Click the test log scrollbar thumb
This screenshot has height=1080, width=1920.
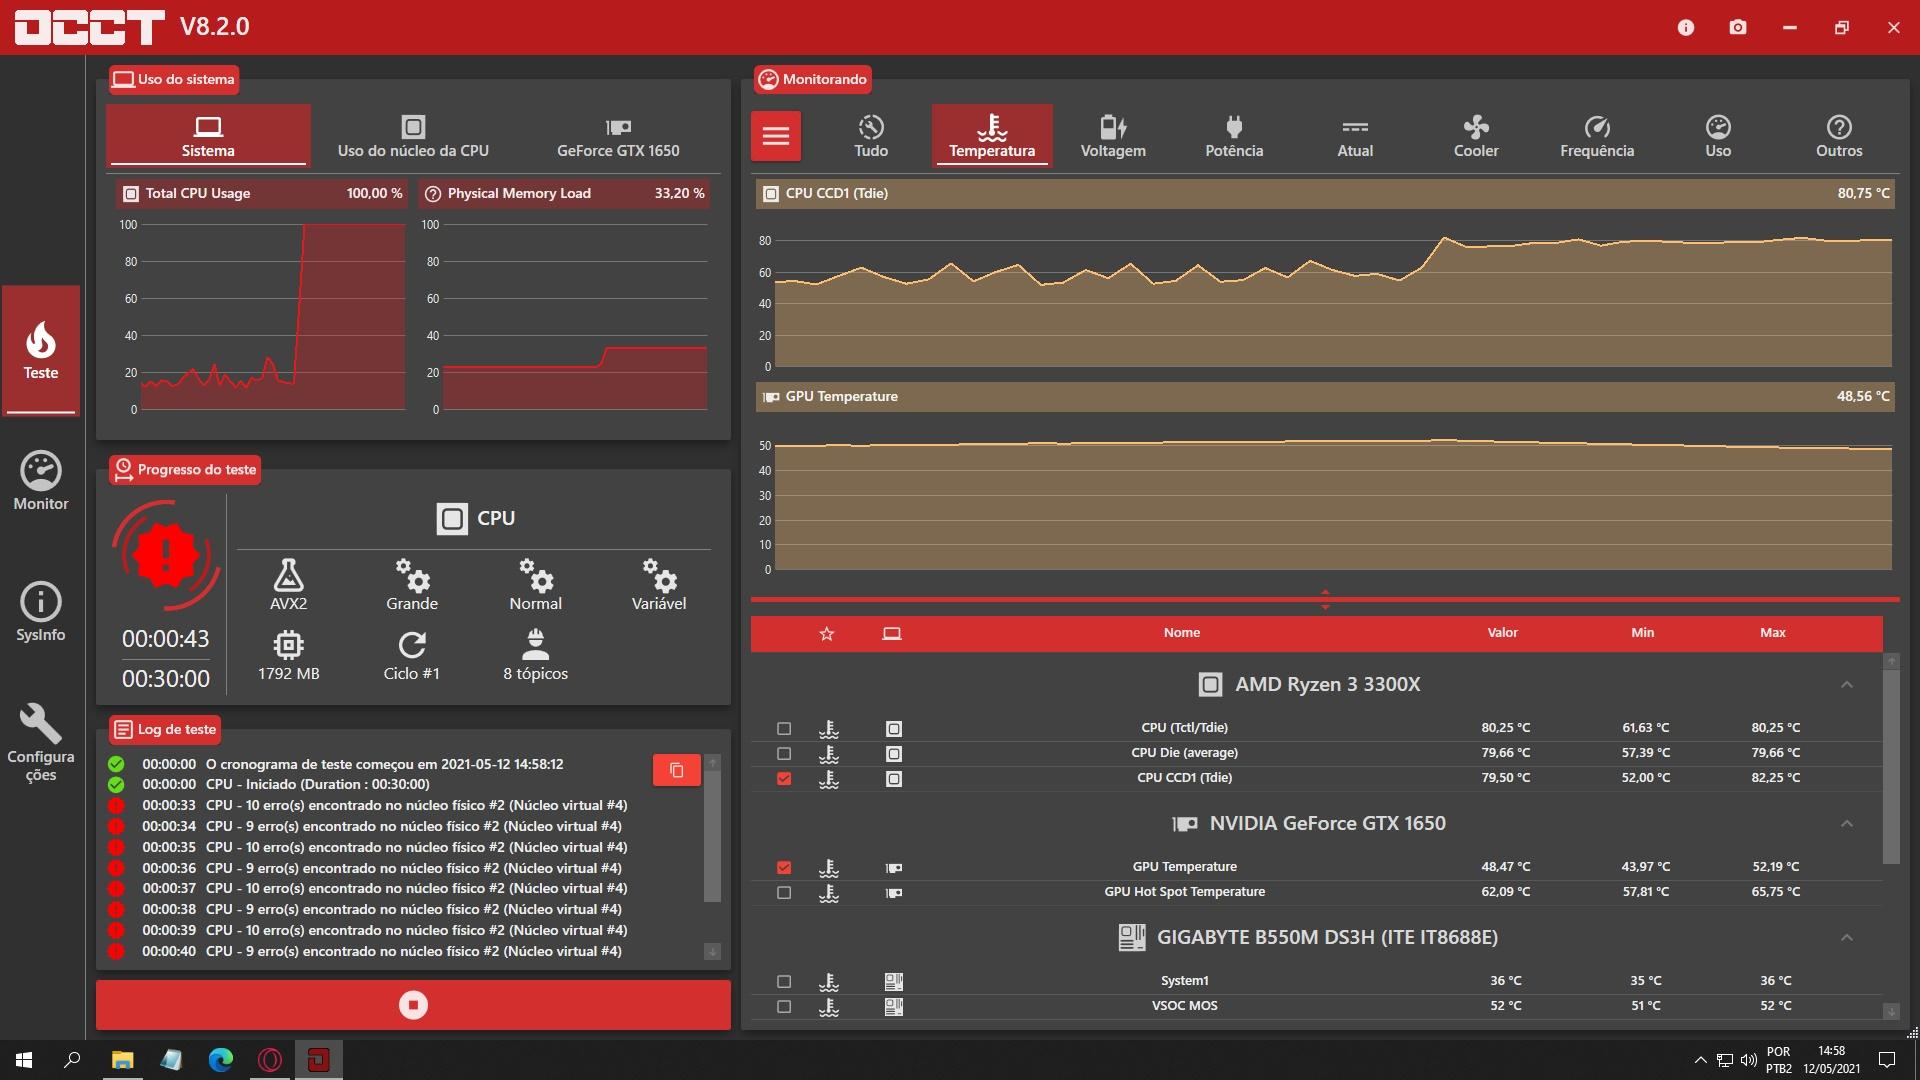[712, 836]
